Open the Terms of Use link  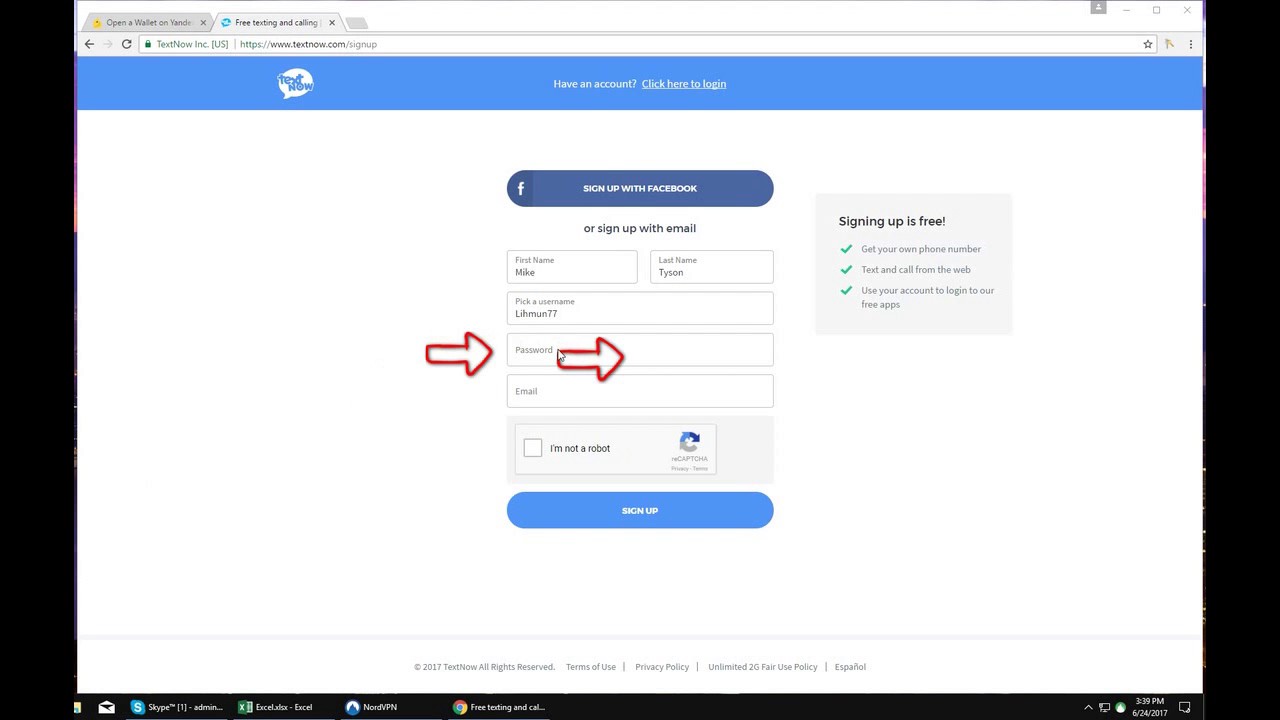[591, 667]
